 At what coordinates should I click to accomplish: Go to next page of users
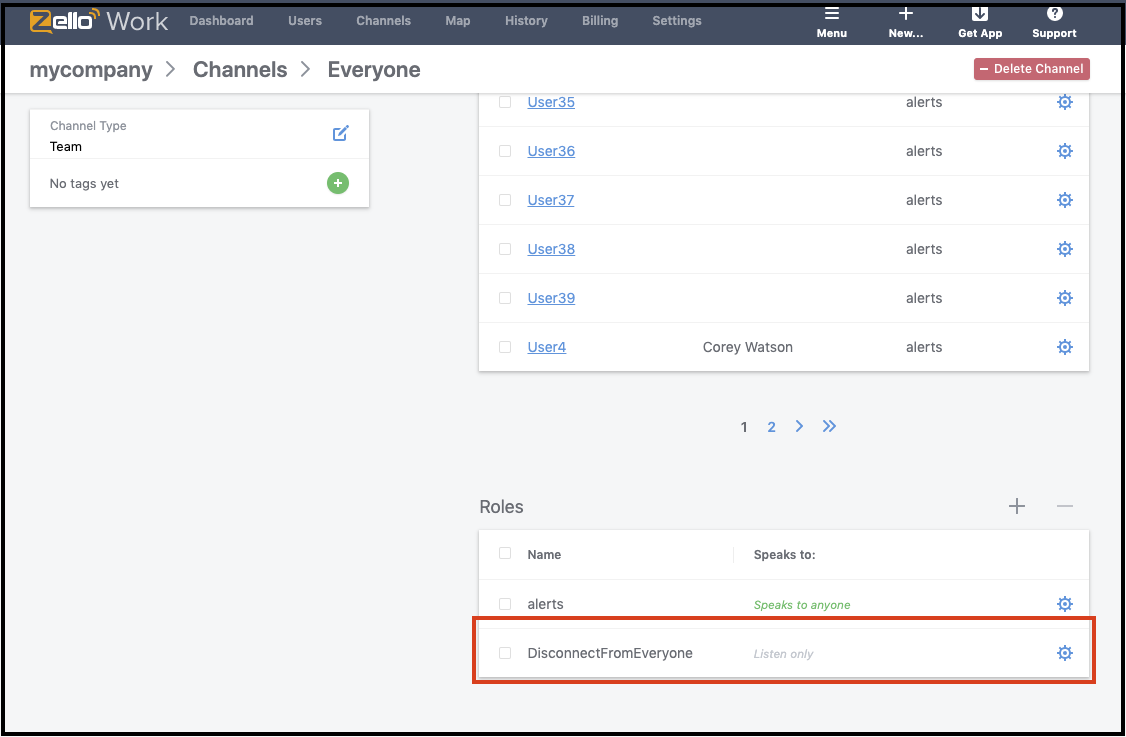point(799,426)
